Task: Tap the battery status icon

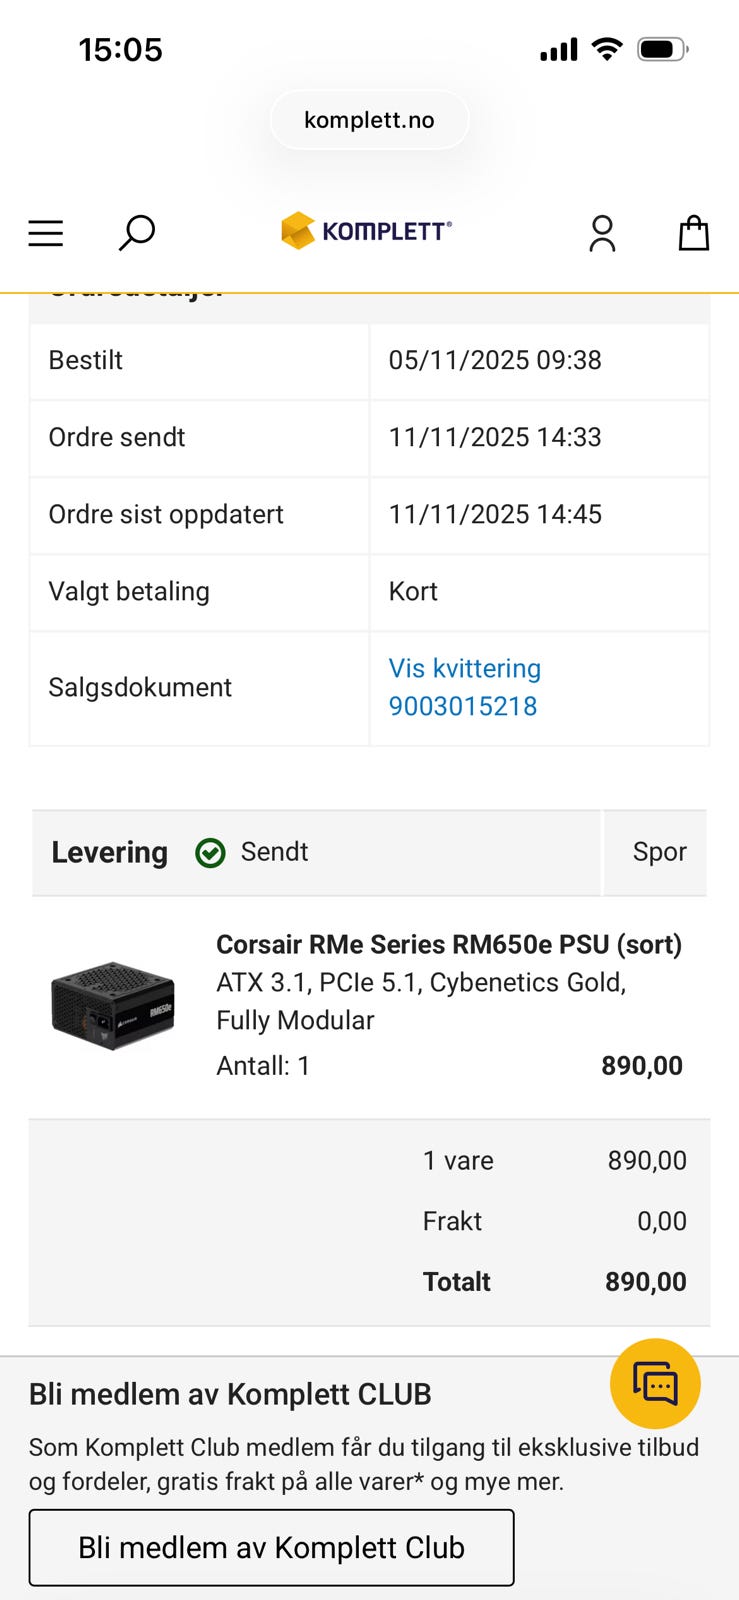Action: click(662, 49)
